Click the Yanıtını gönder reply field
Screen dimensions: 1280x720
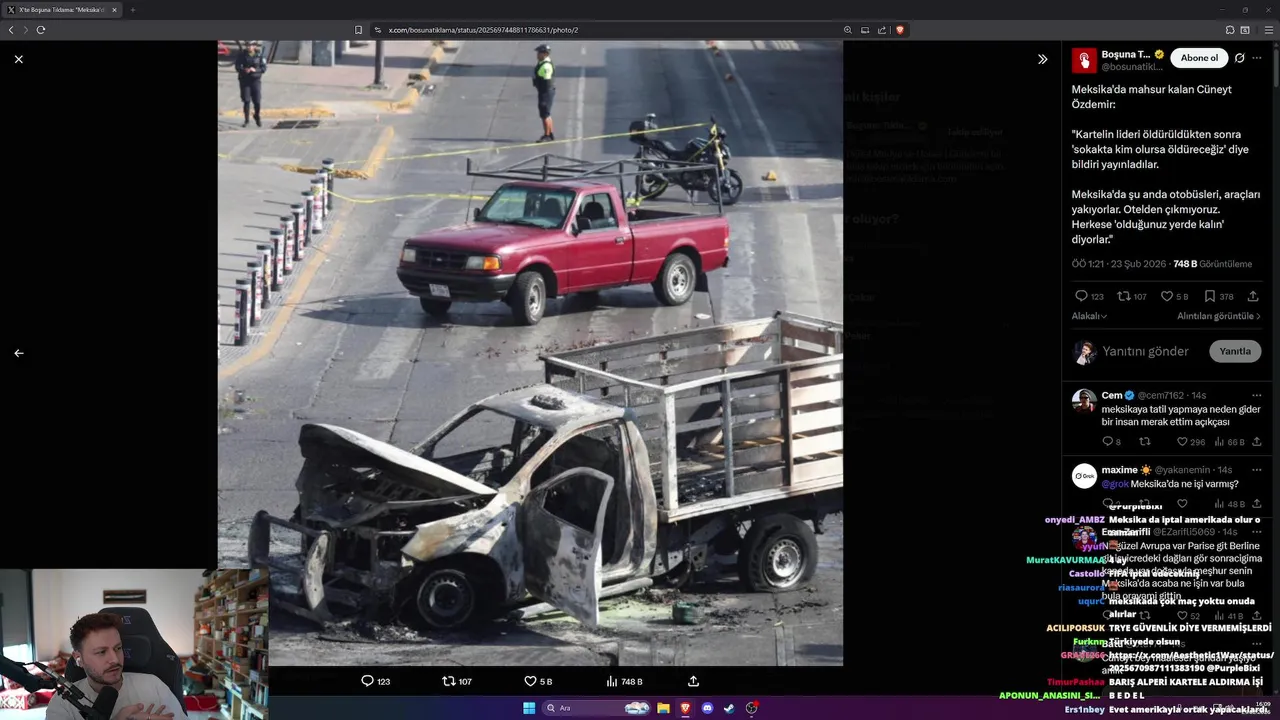(x=1145, y=351)
